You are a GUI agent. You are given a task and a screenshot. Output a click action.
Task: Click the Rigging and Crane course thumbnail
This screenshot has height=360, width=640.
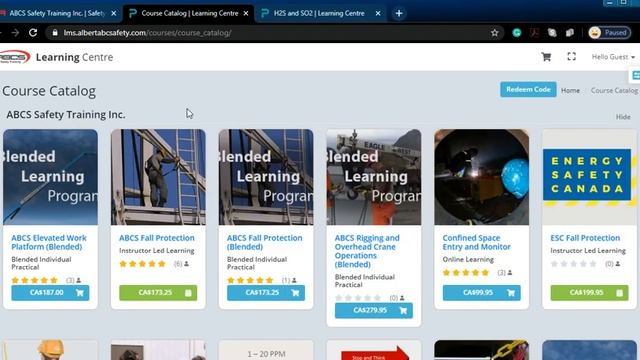373,177
